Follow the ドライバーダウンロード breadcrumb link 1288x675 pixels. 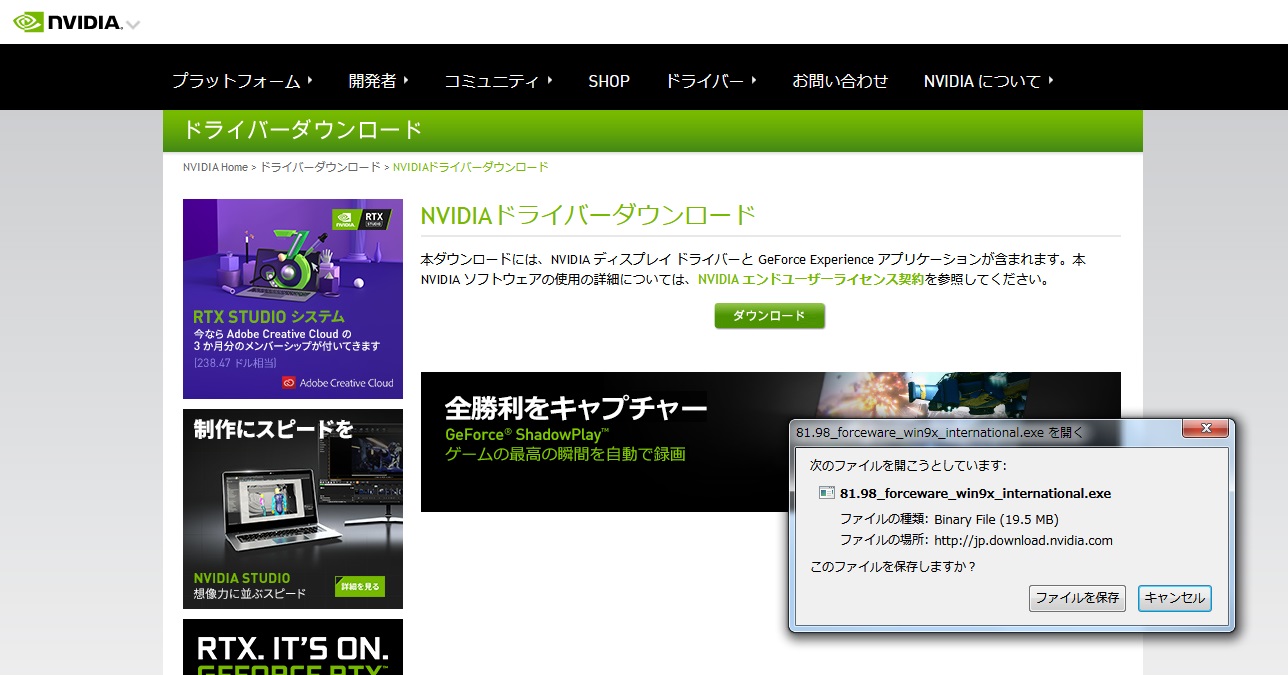320,167
